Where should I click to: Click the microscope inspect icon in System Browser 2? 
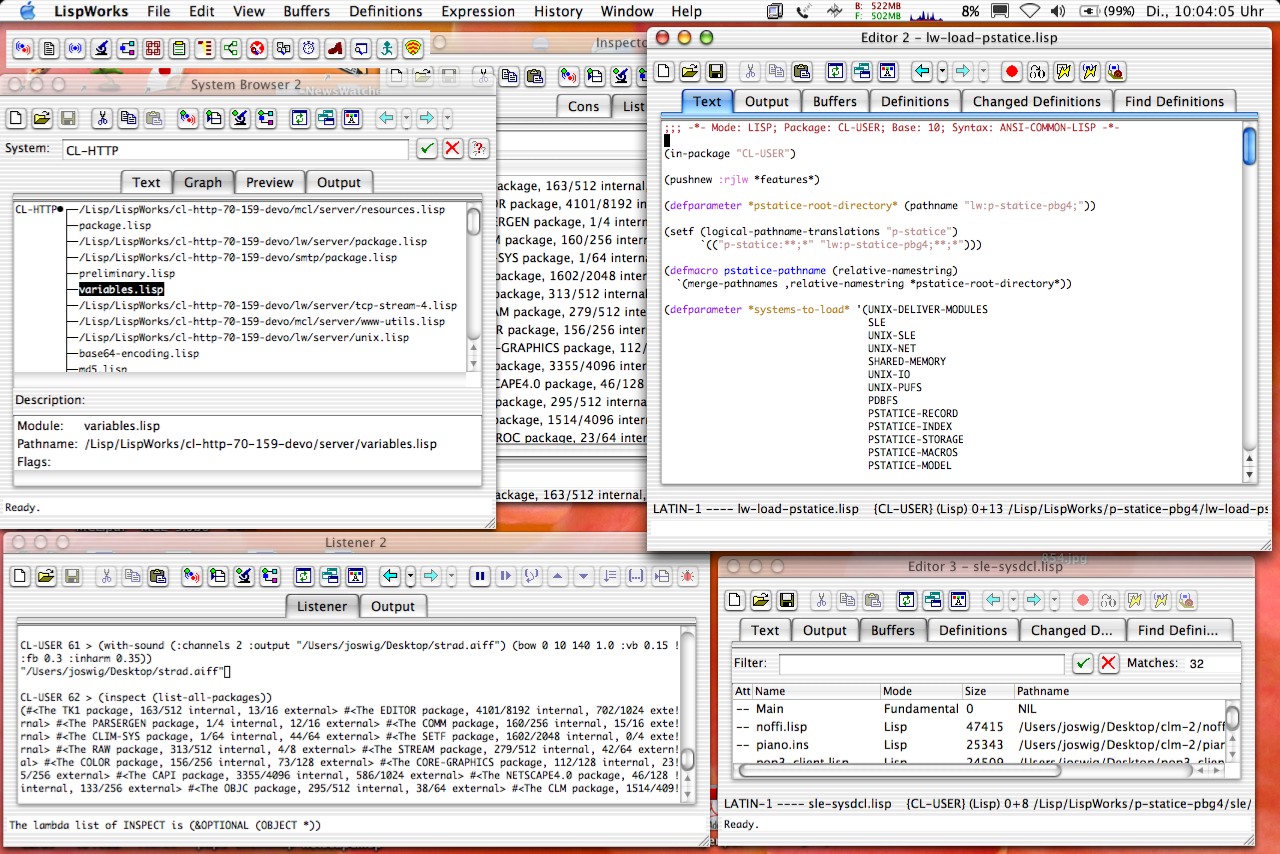point(240,118)
